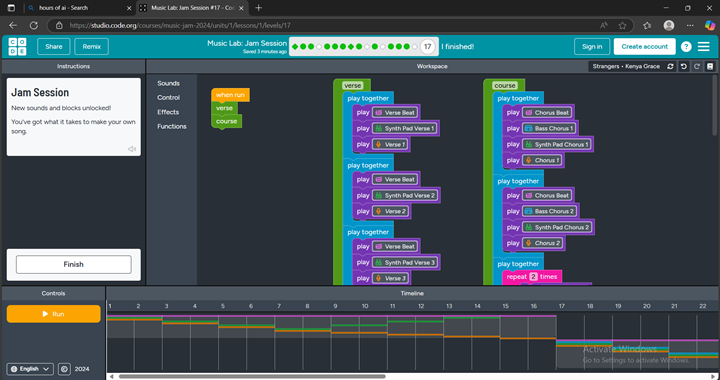
Task: Open the tab actions menu icon
Action: [11, 8]
